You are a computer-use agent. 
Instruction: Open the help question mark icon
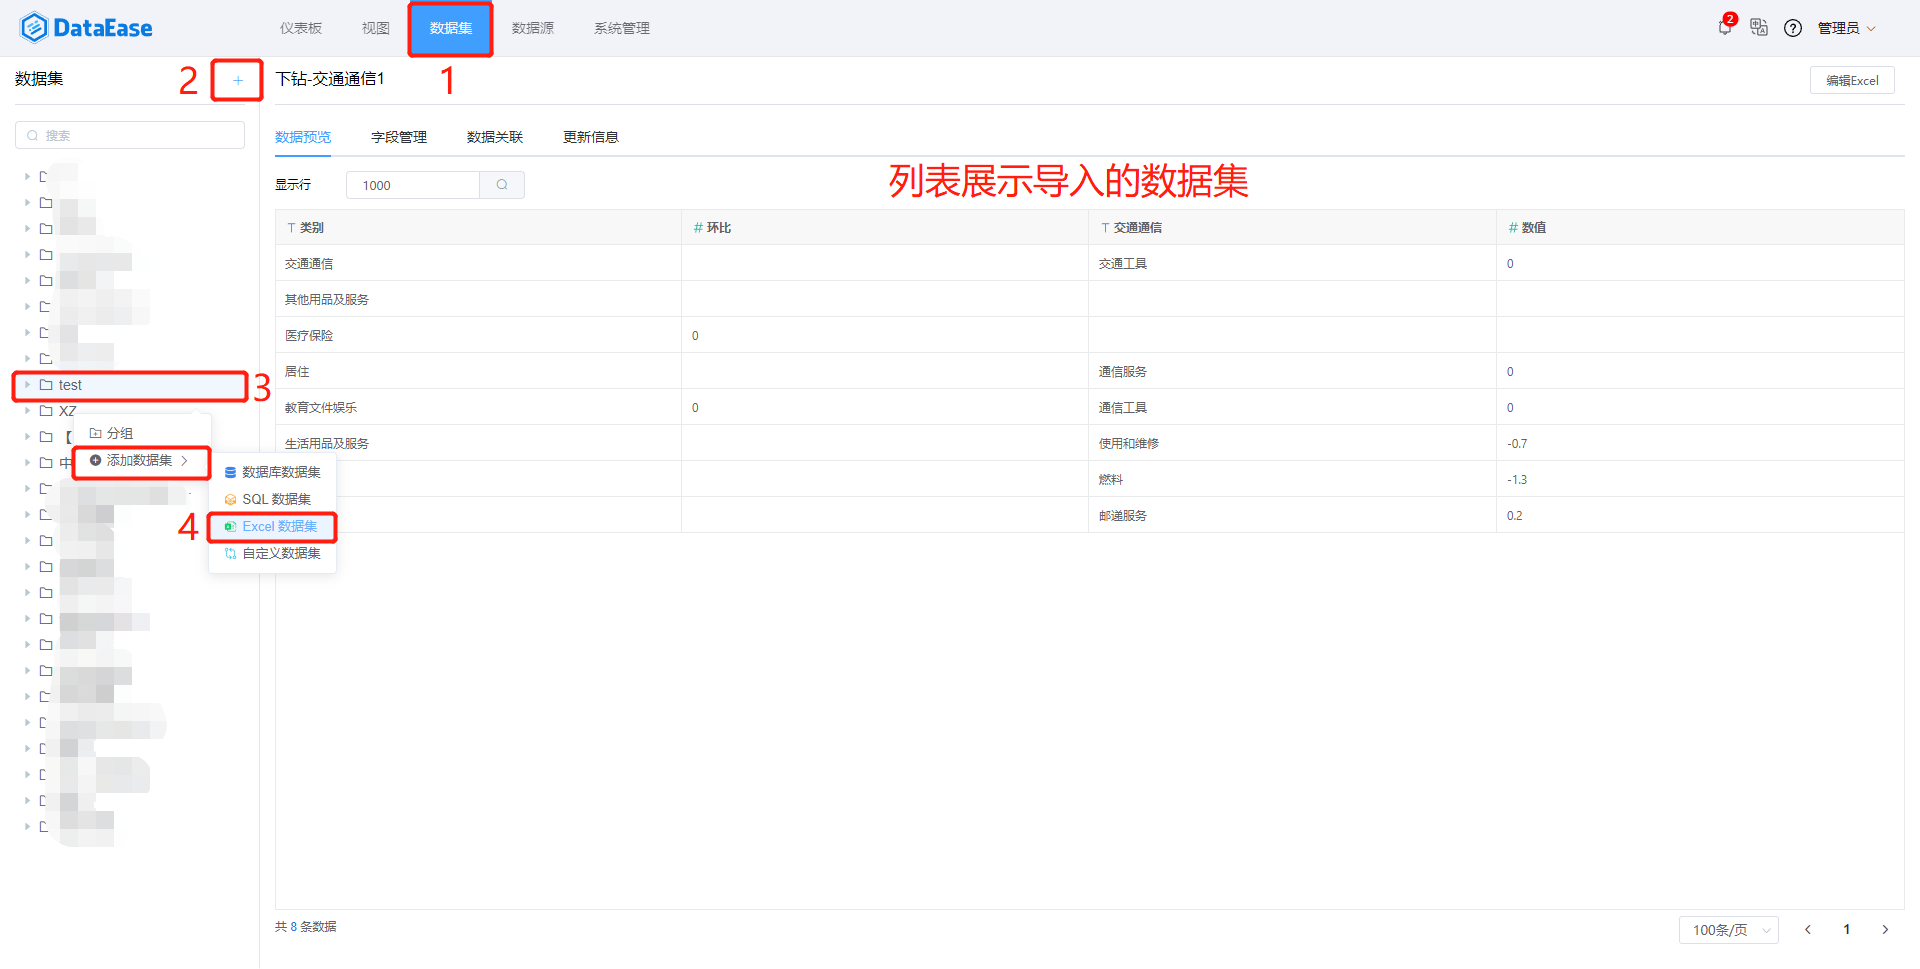1792,27
